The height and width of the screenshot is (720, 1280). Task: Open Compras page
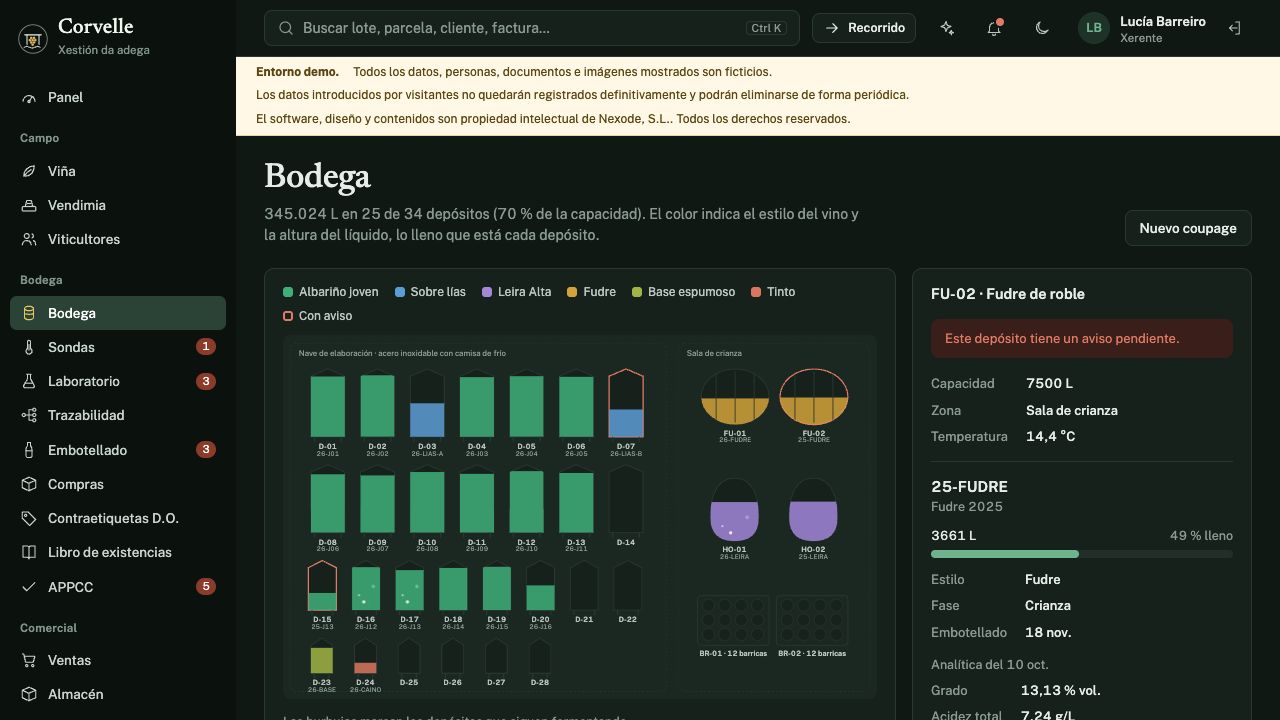point(118,484)
